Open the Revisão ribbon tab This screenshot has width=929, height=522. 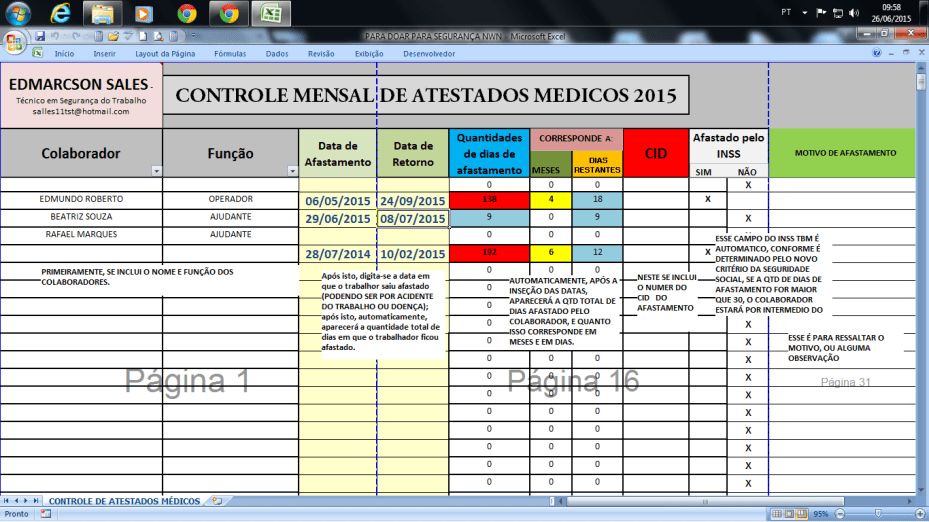321,53
